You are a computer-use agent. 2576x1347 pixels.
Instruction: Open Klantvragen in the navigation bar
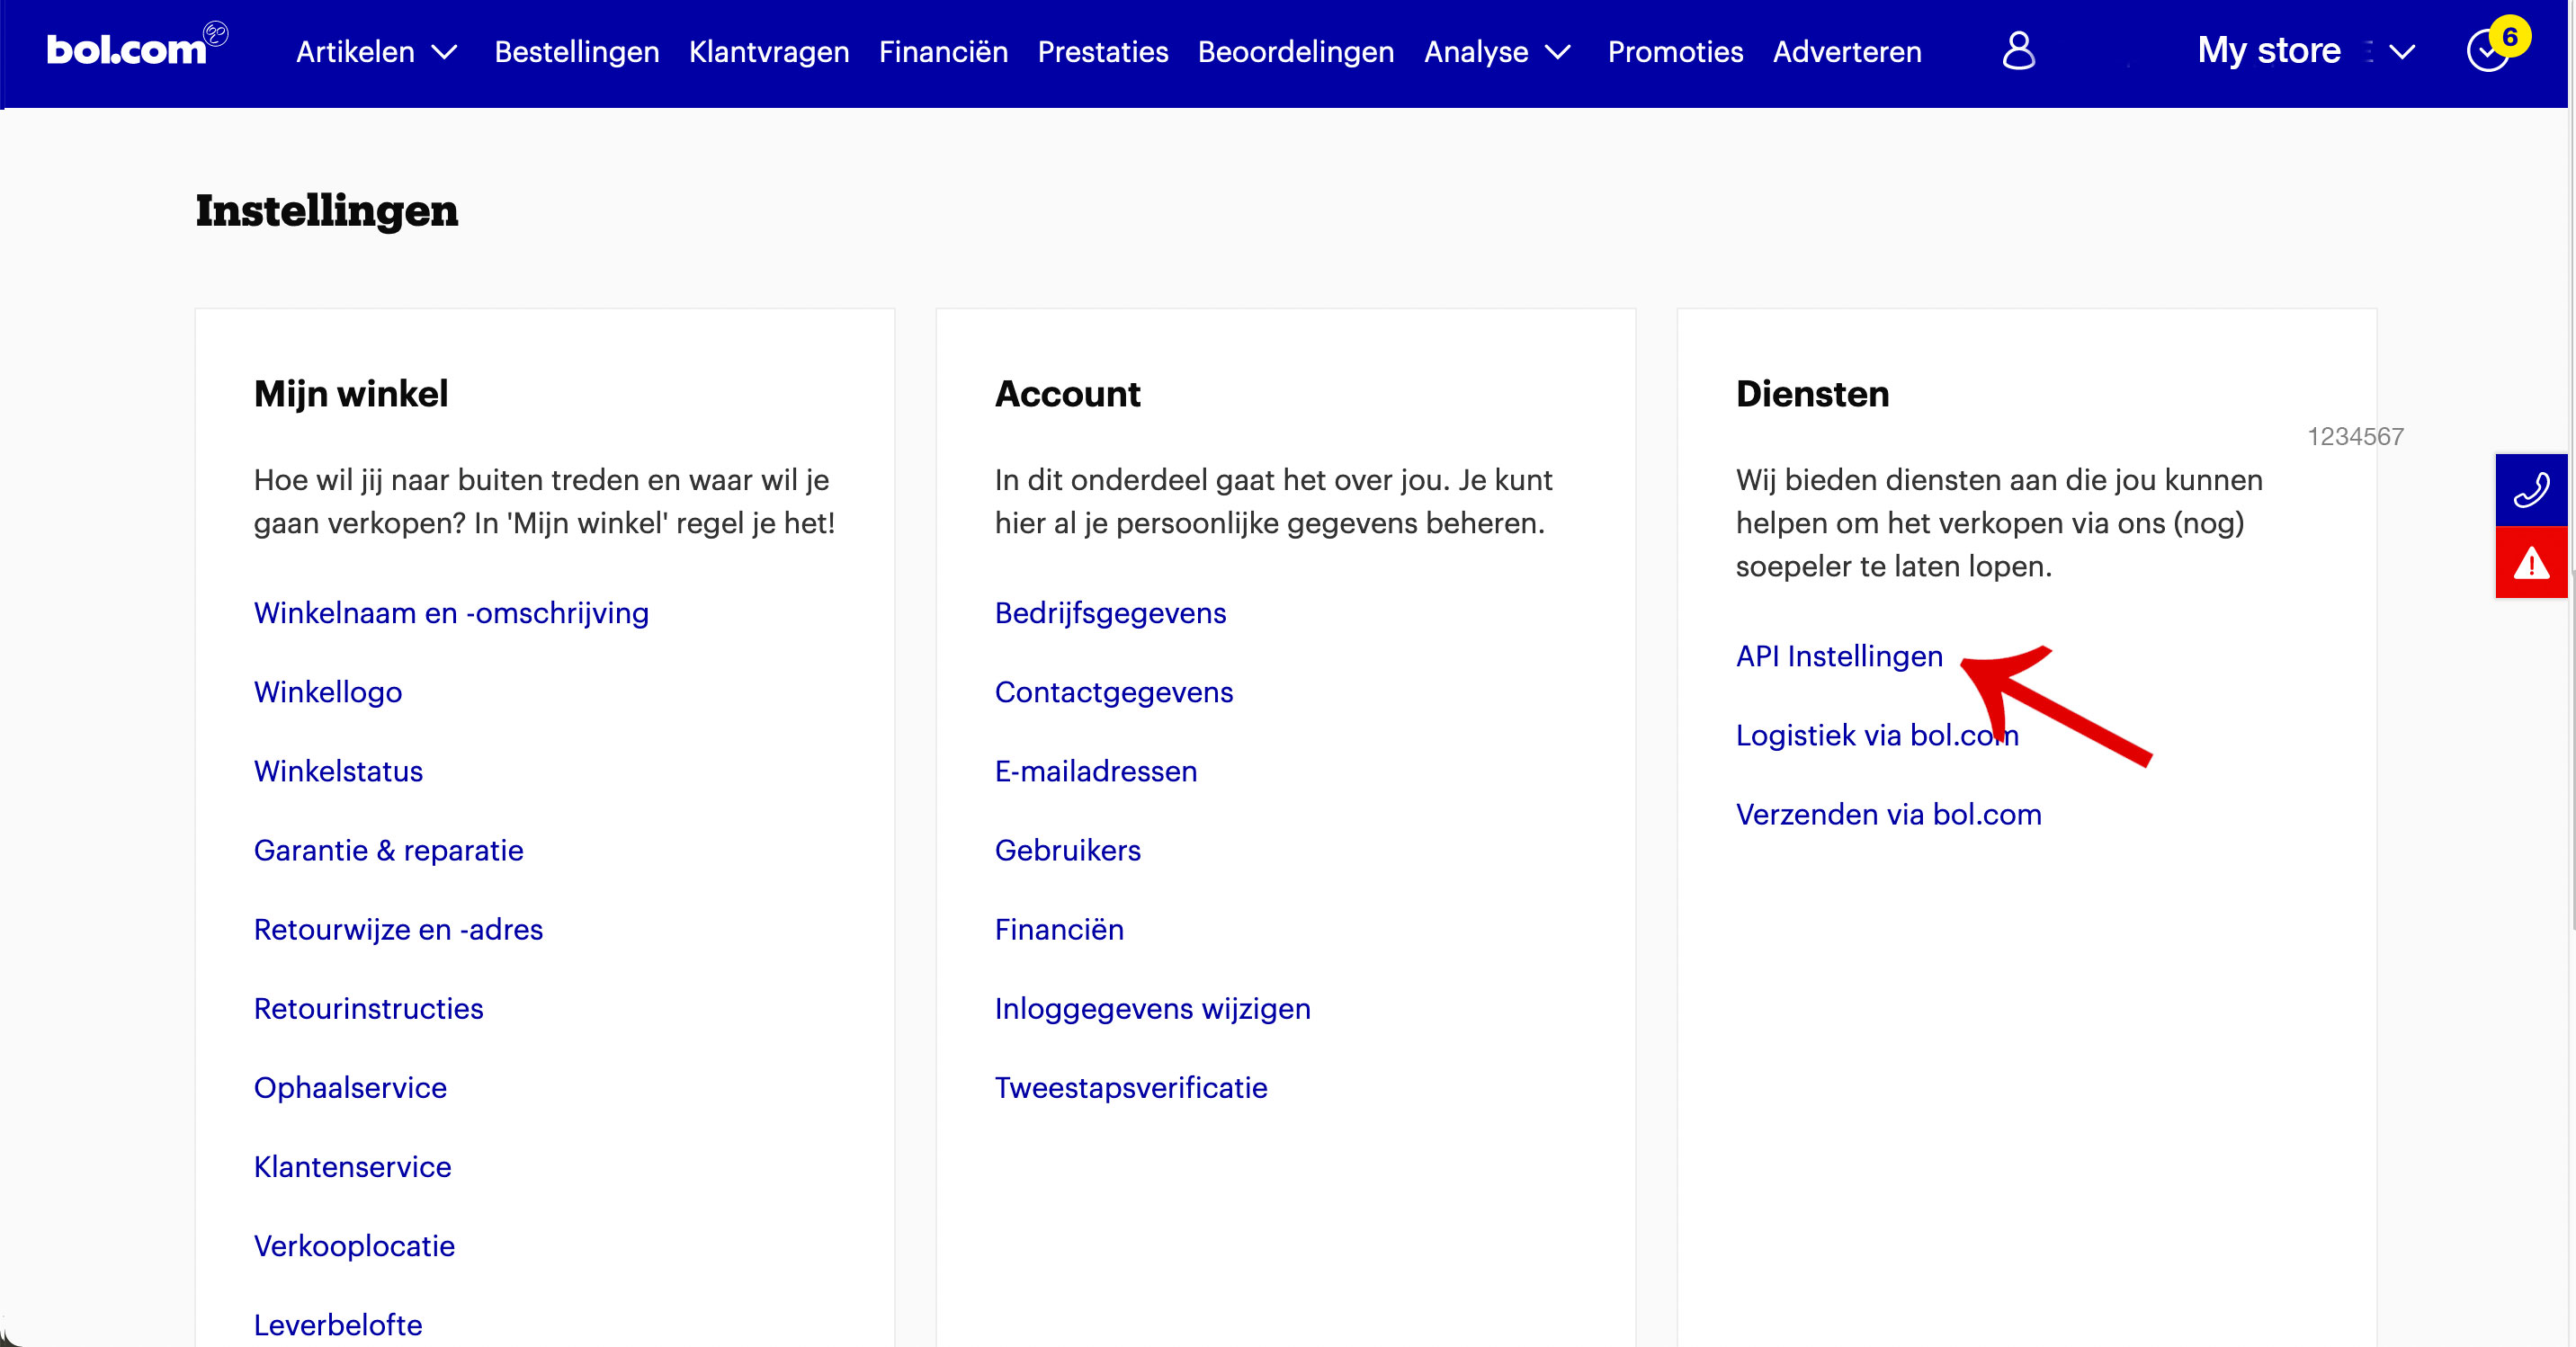point(768,52)
